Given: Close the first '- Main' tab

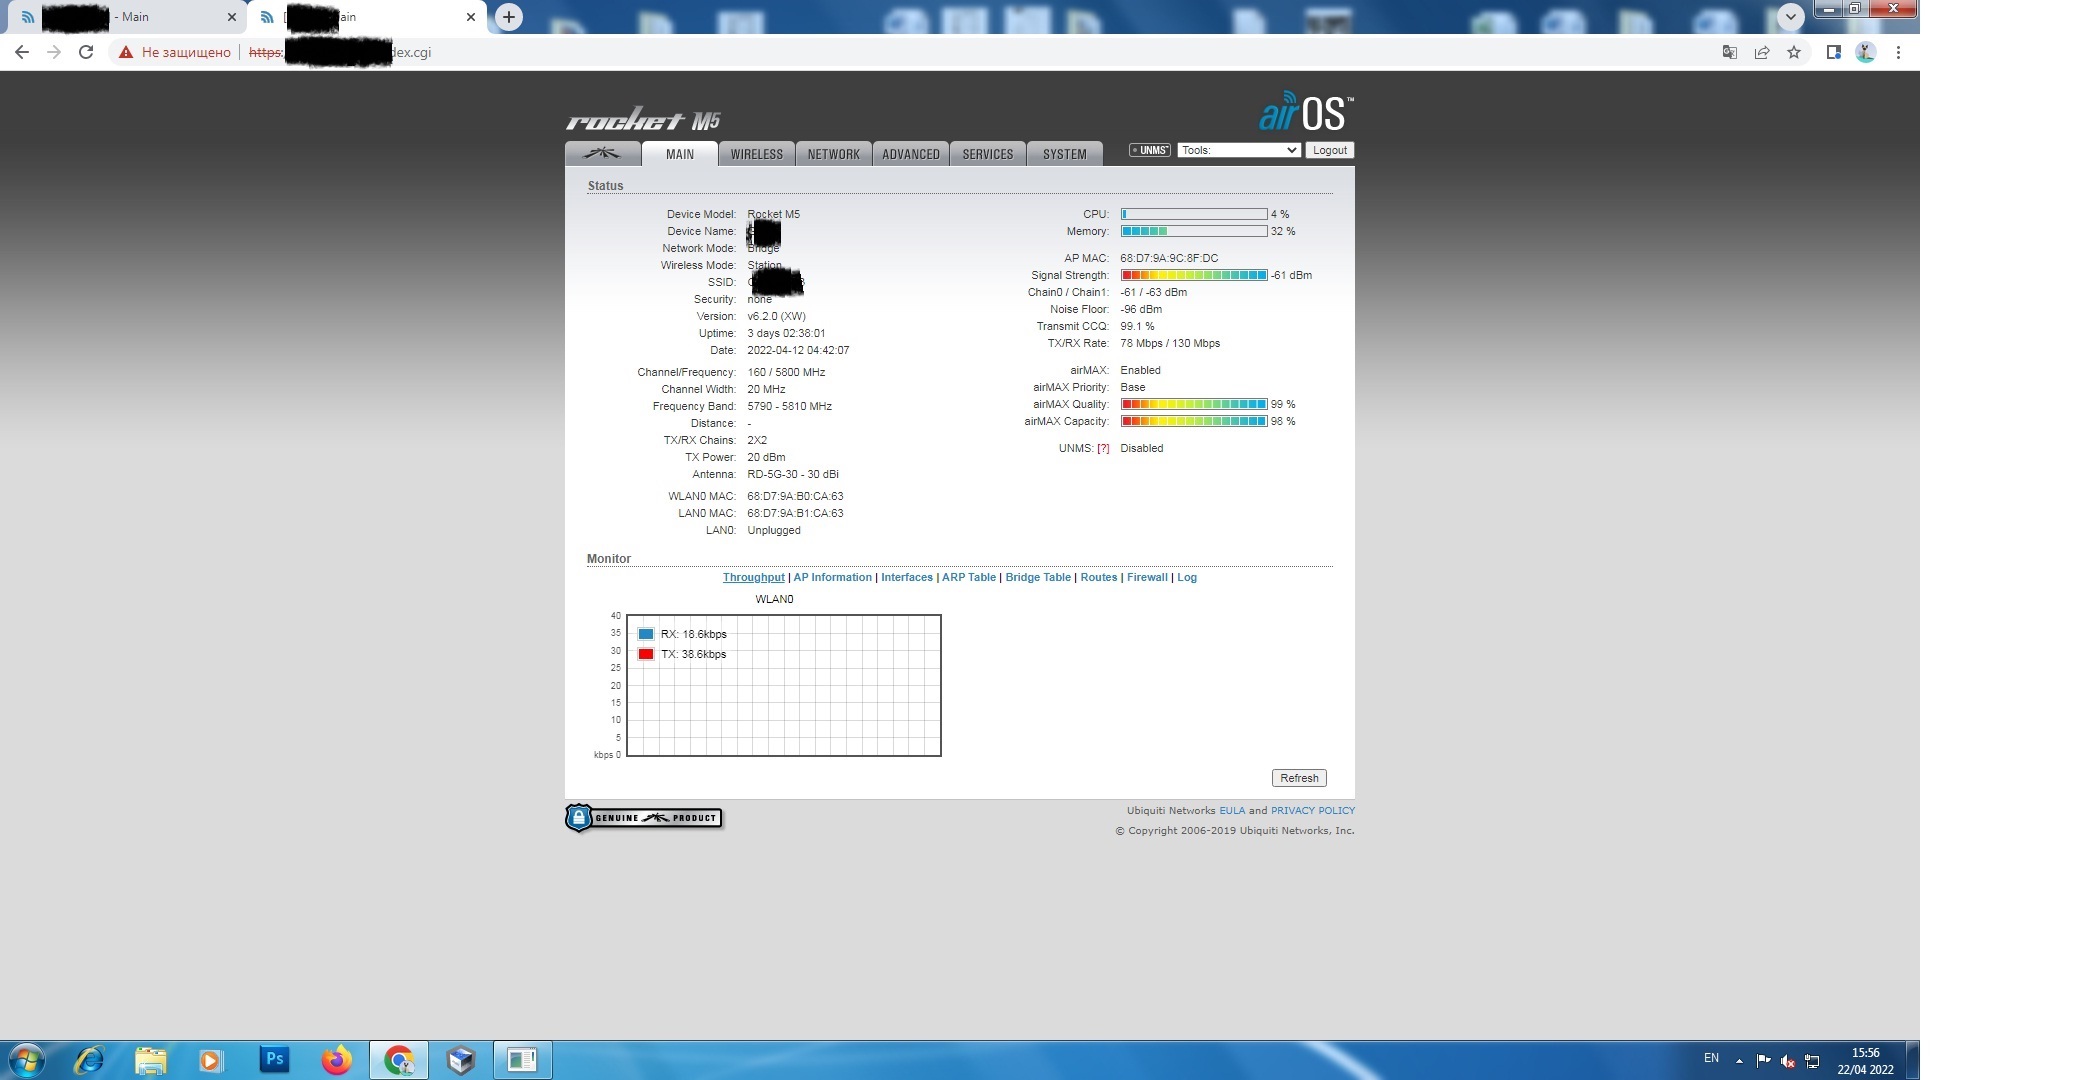Looking at the screenshot, I should (x=231, y=17).
